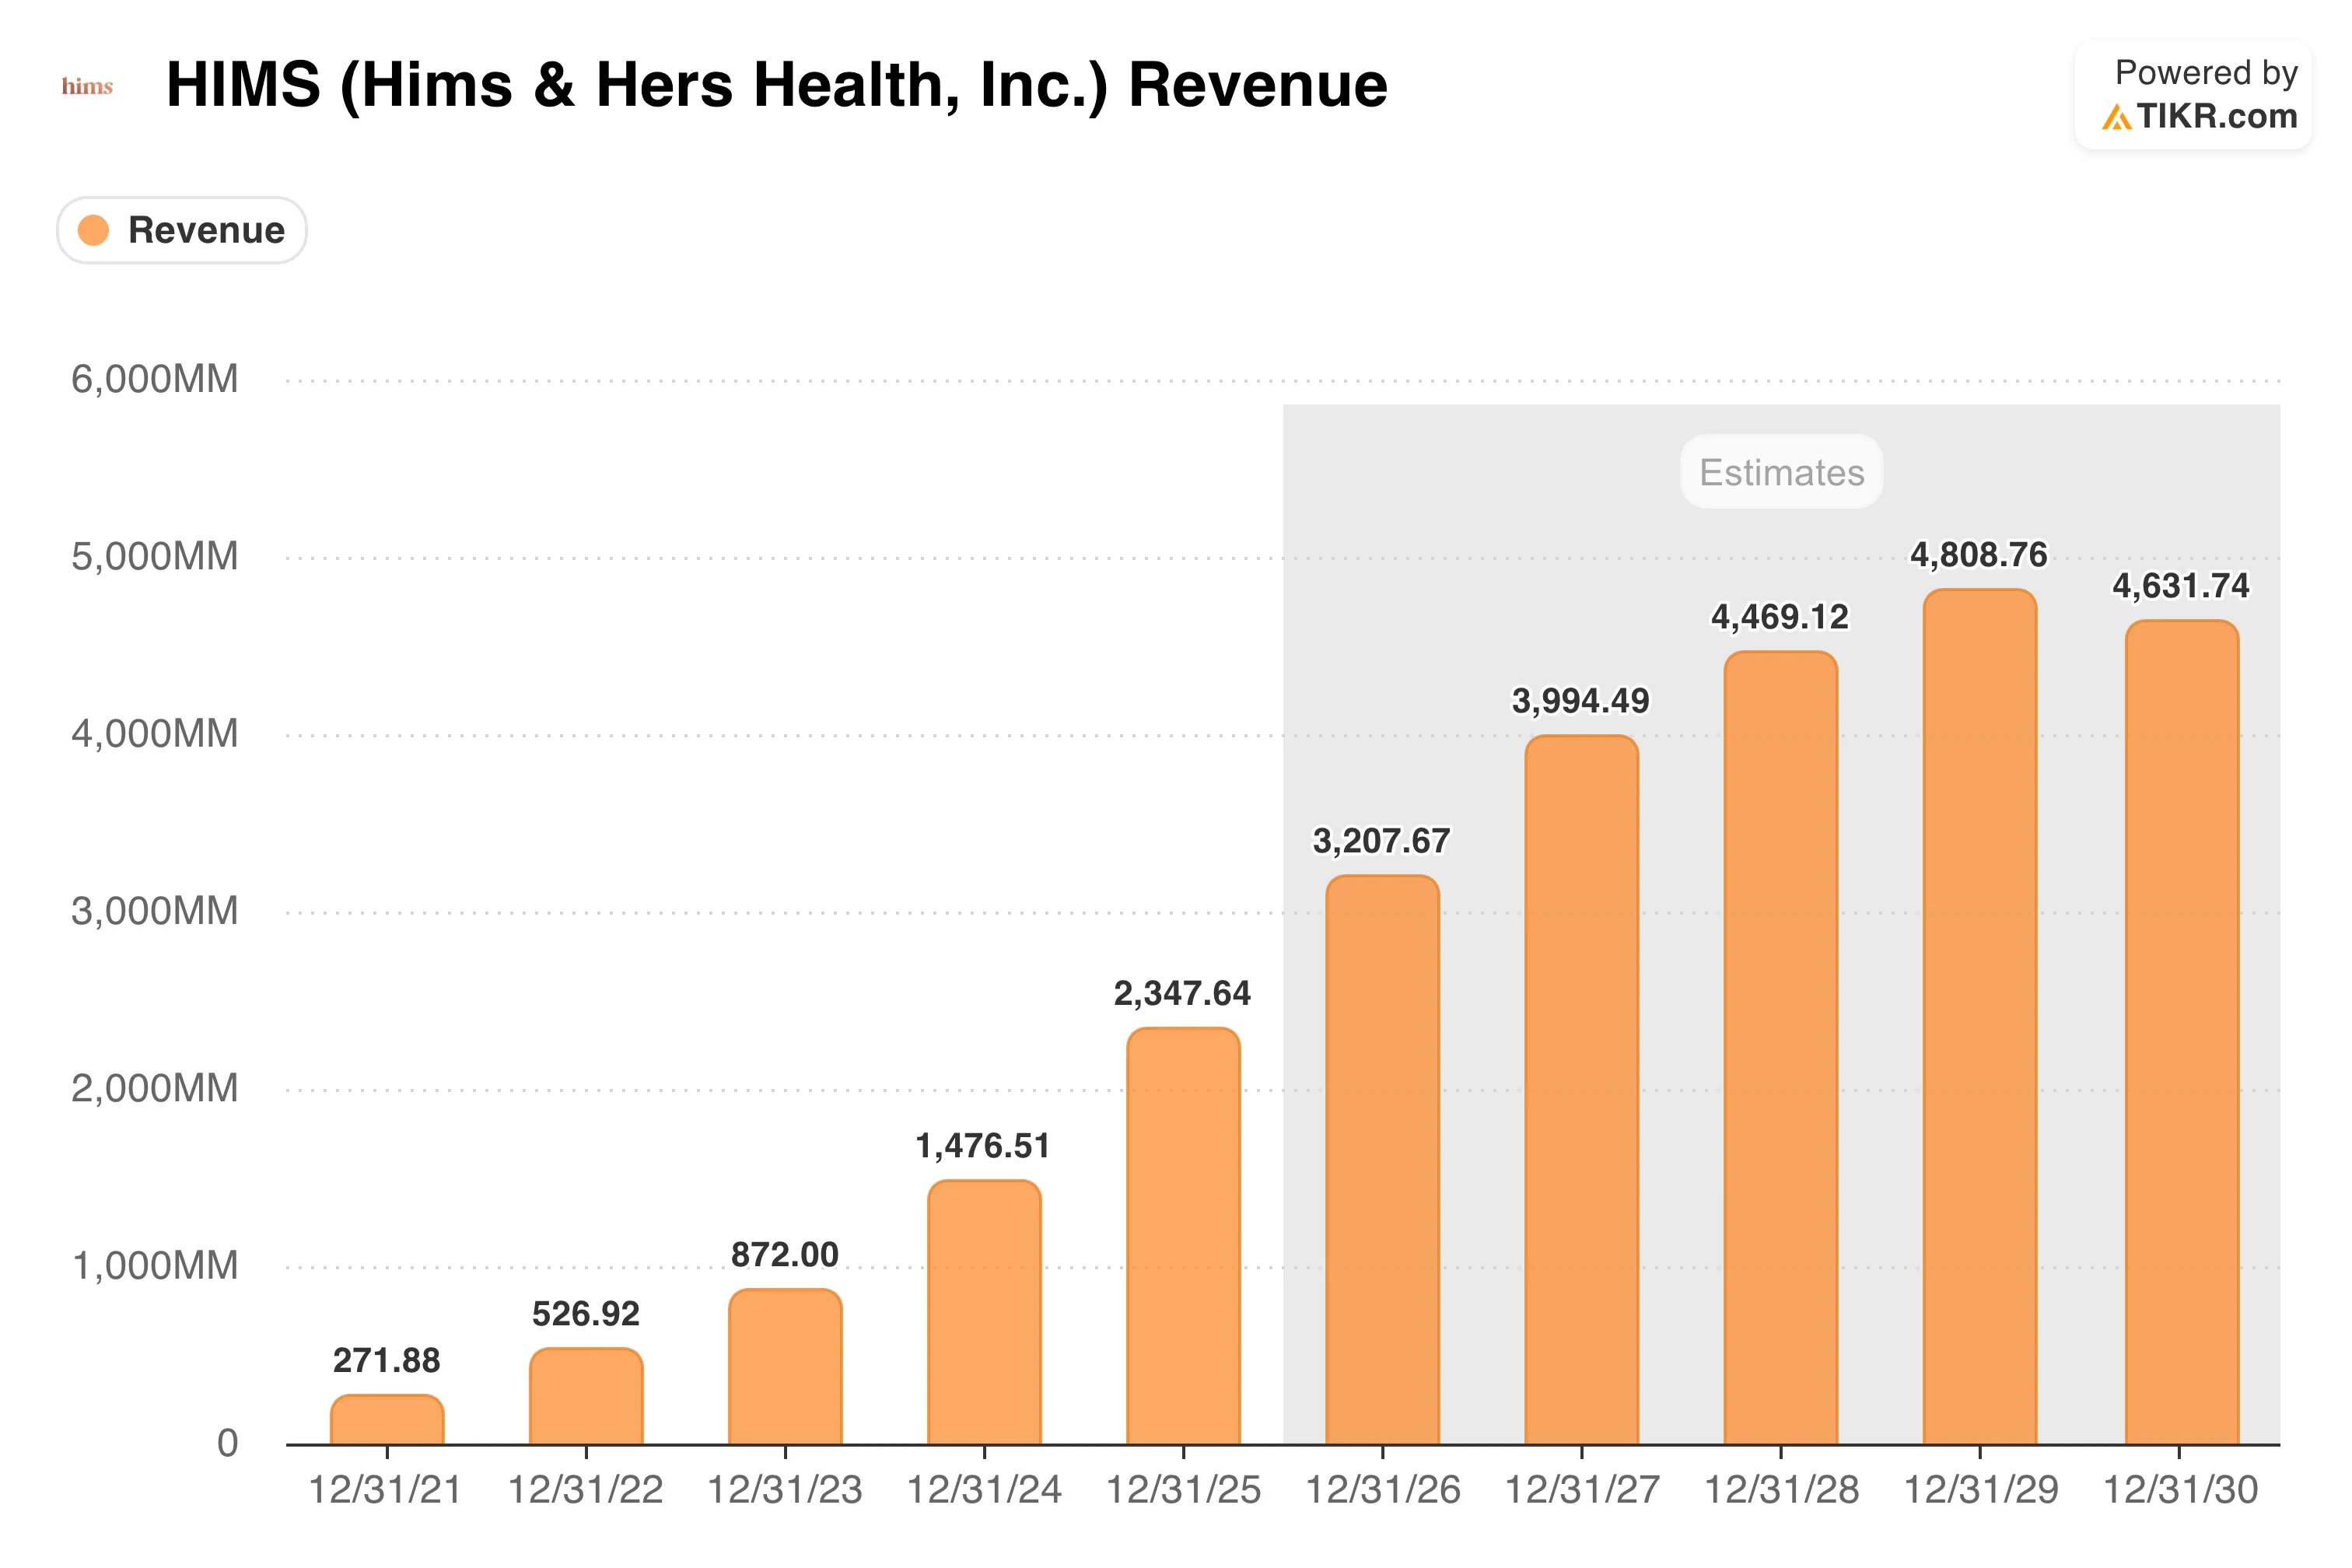Click the Estimates label badge
This screenshot has height=1568, width=2352.
point(1781,472)
